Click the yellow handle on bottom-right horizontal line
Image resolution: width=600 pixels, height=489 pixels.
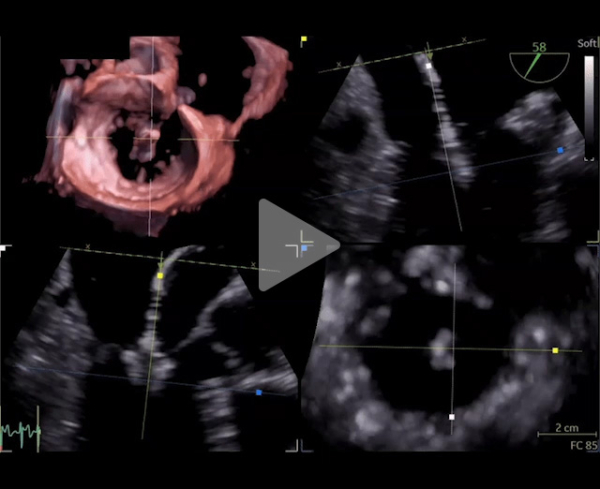click(555, 350)
